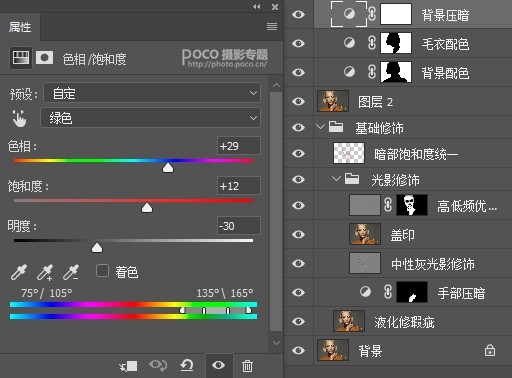Click the 高低频优... layer name

coord(467,206)
